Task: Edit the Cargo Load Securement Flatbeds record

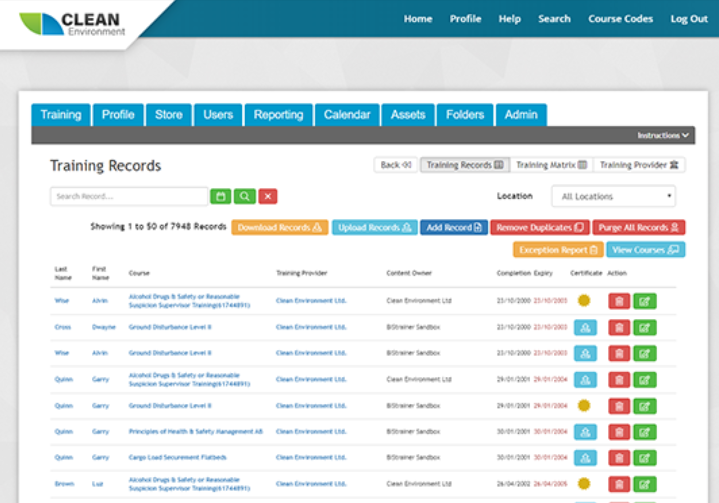Action: [645, 458]
